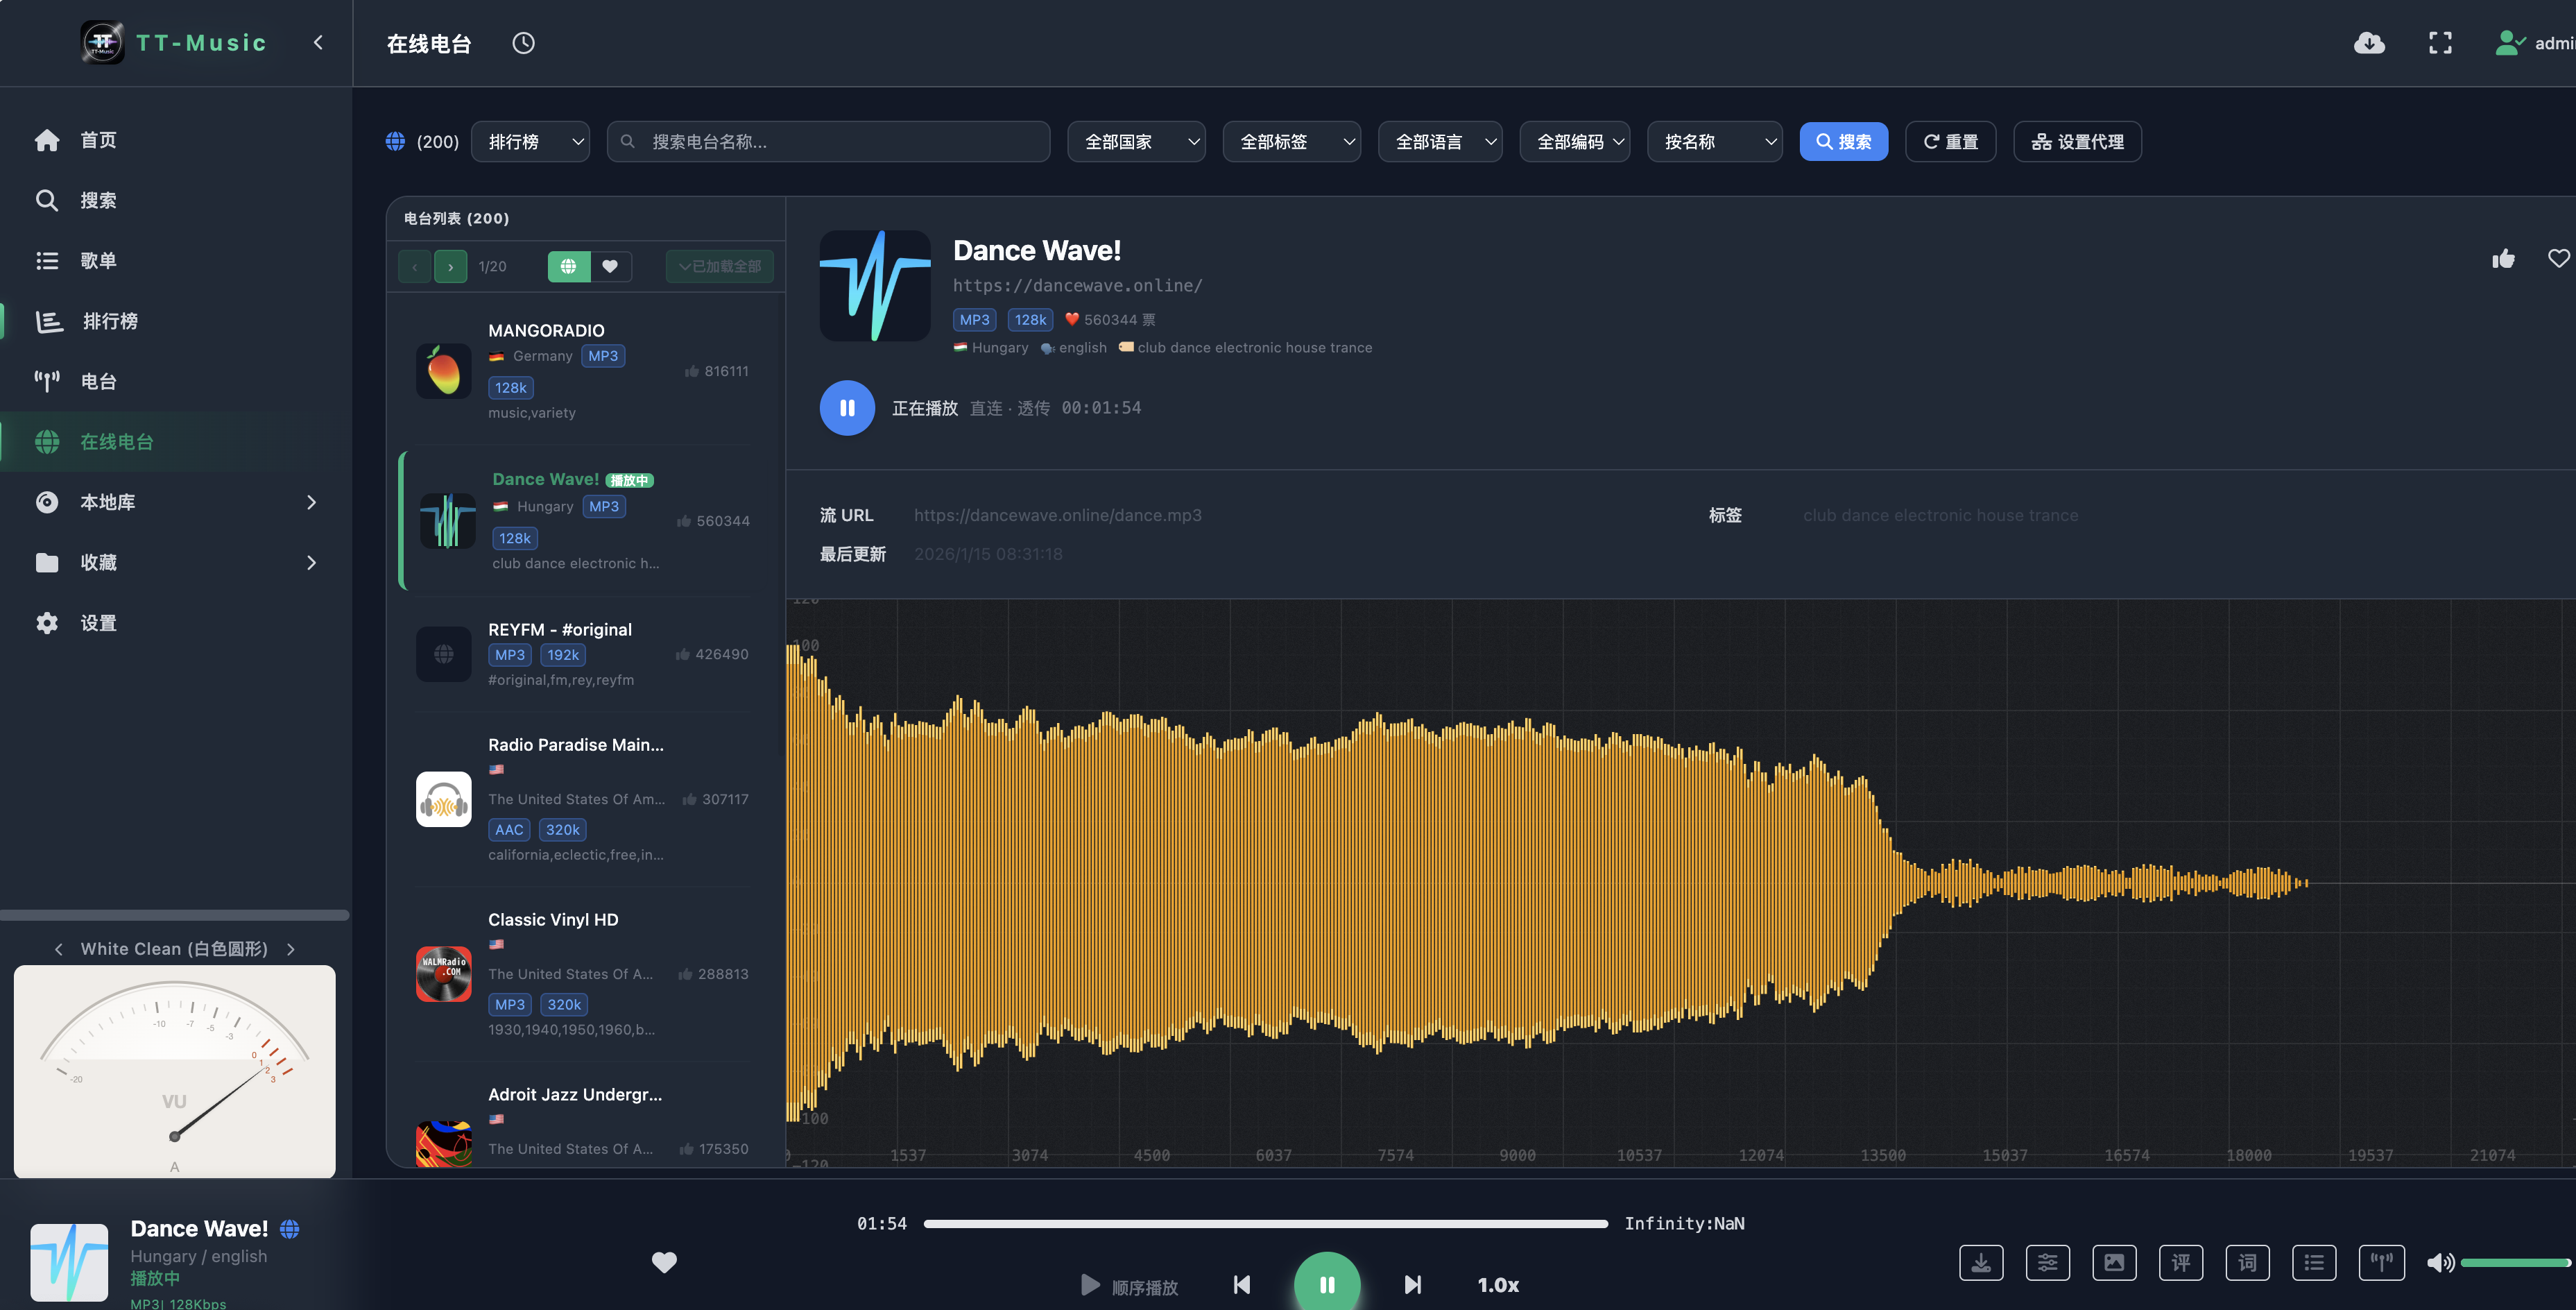Open the 全部语言 language dropdown

1440,142
